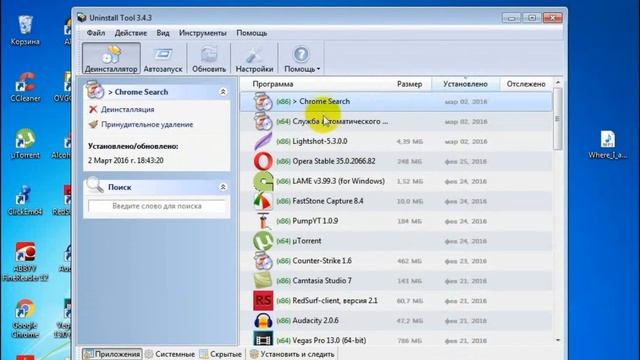Click the vertical scrollbar thumb

pyautogui.click(x=558, y=119)
